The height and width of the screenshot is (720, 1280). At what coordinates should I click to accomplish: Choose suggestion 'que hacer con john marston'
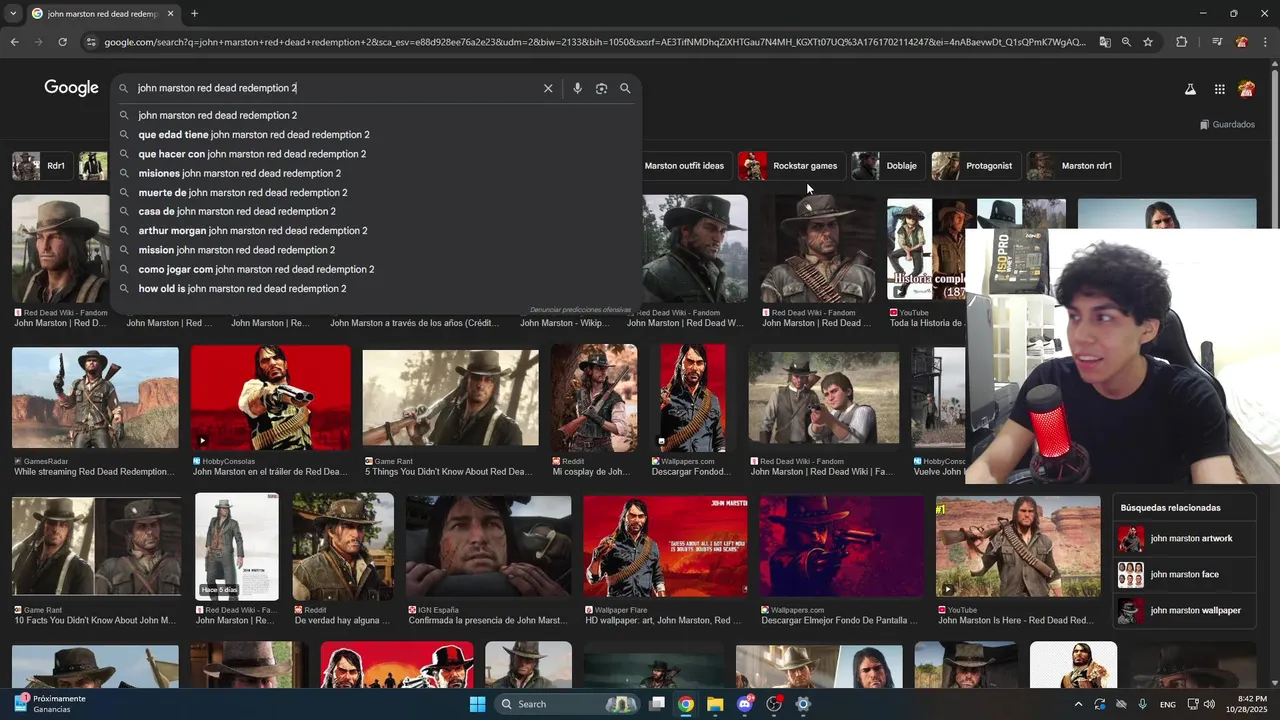coord(375,154)
